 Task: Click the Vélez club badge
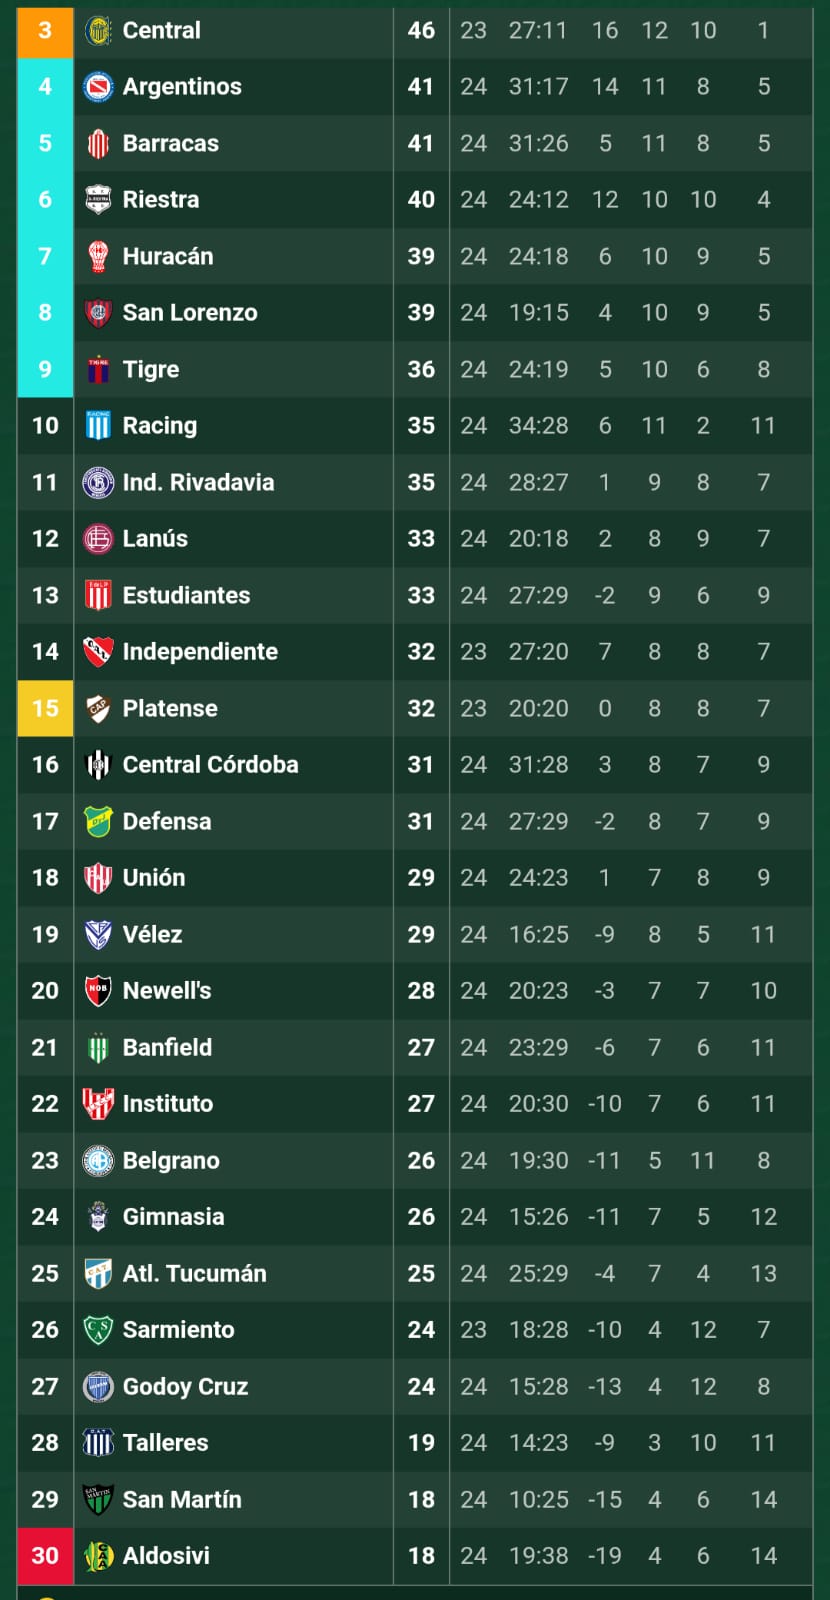tap(98, 934)
